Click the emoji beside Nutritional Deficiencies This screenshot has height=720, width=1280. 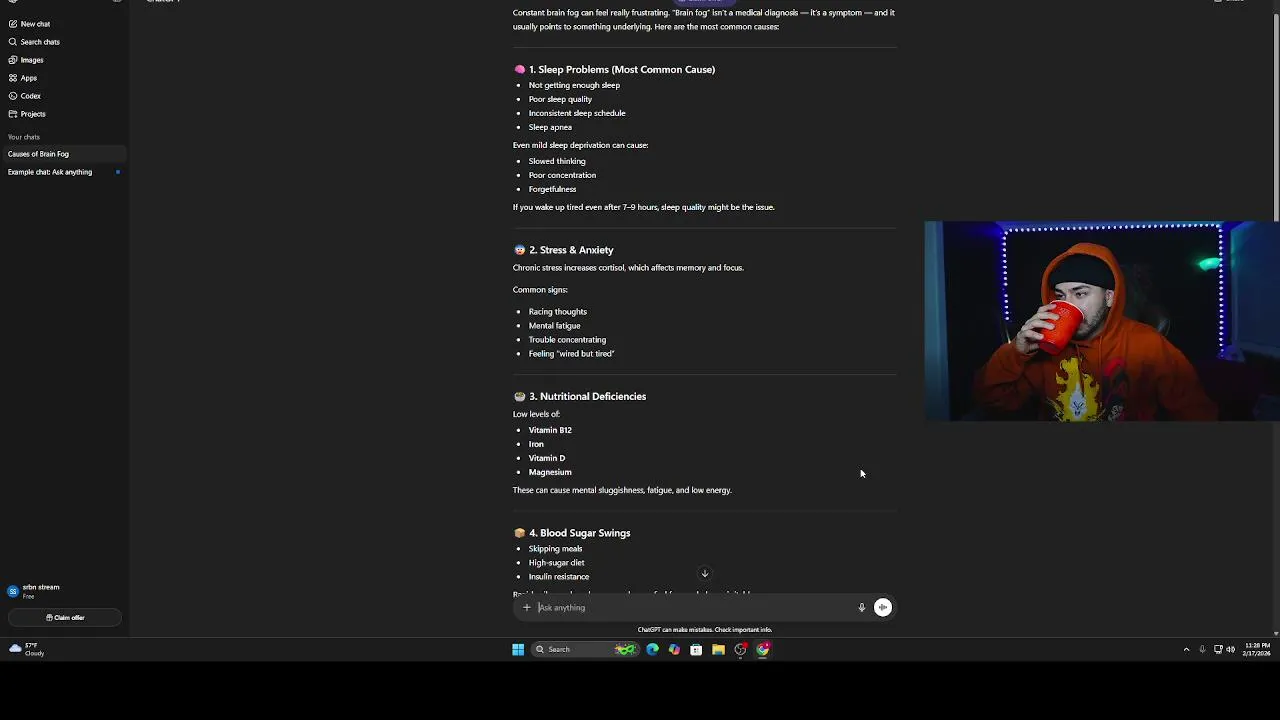519,396
